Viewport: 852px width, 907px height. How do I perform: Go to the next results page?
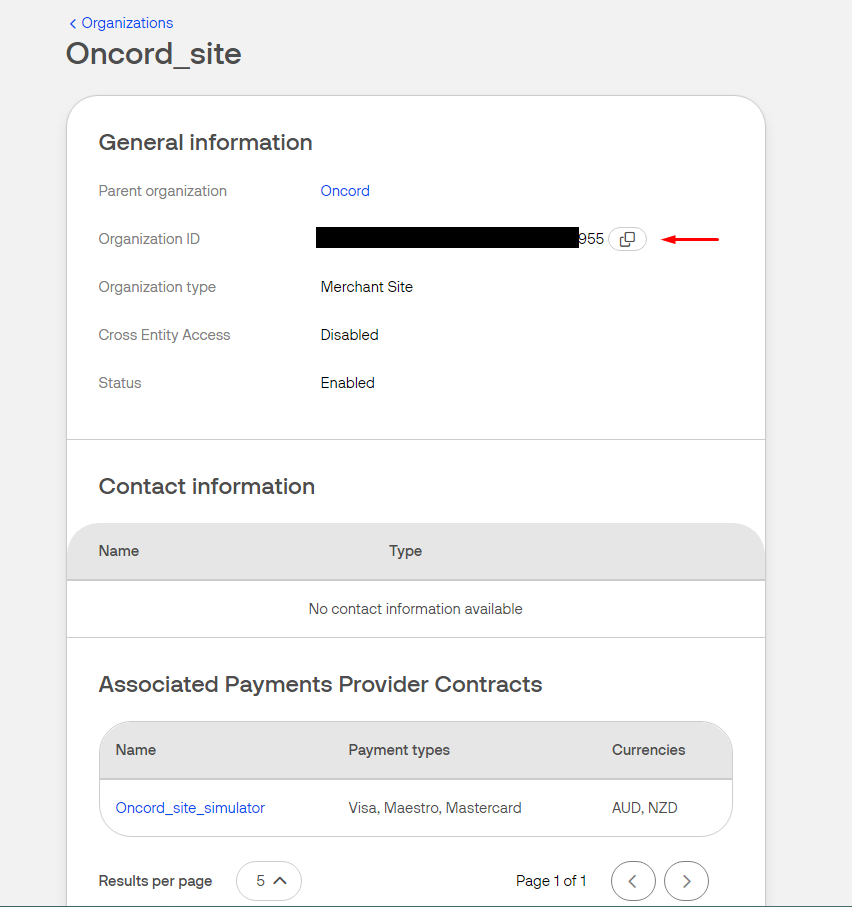tap(686, 881)
